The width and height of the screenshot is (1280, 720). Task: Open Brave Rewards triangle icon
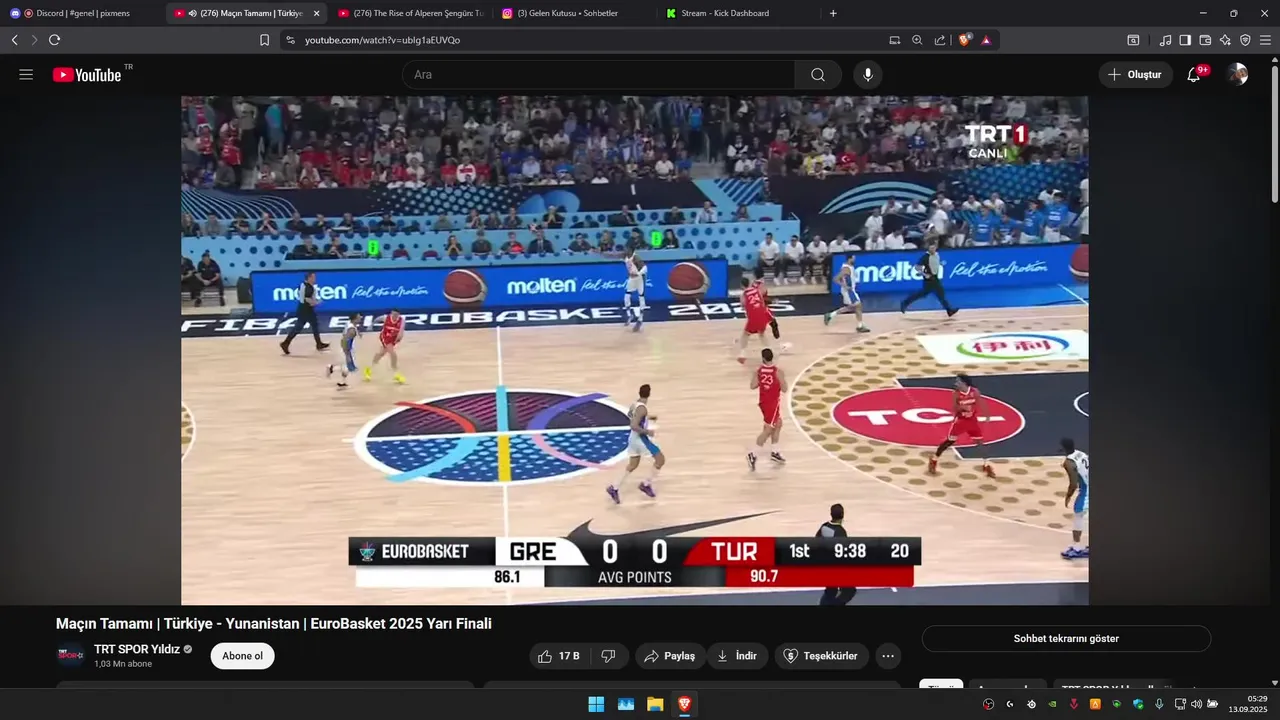pos(986,40)
